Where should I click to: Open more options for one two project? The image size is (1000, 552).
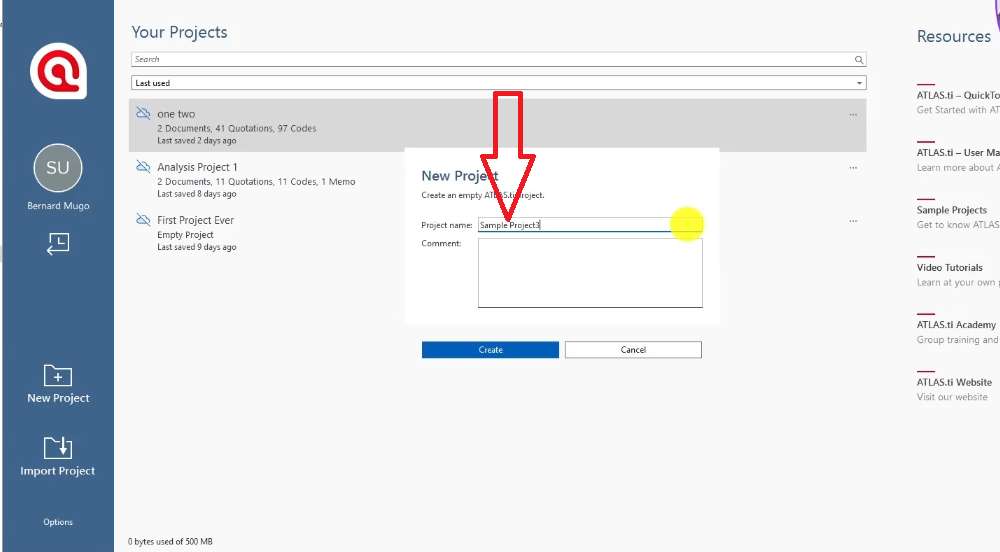point(853,115)
